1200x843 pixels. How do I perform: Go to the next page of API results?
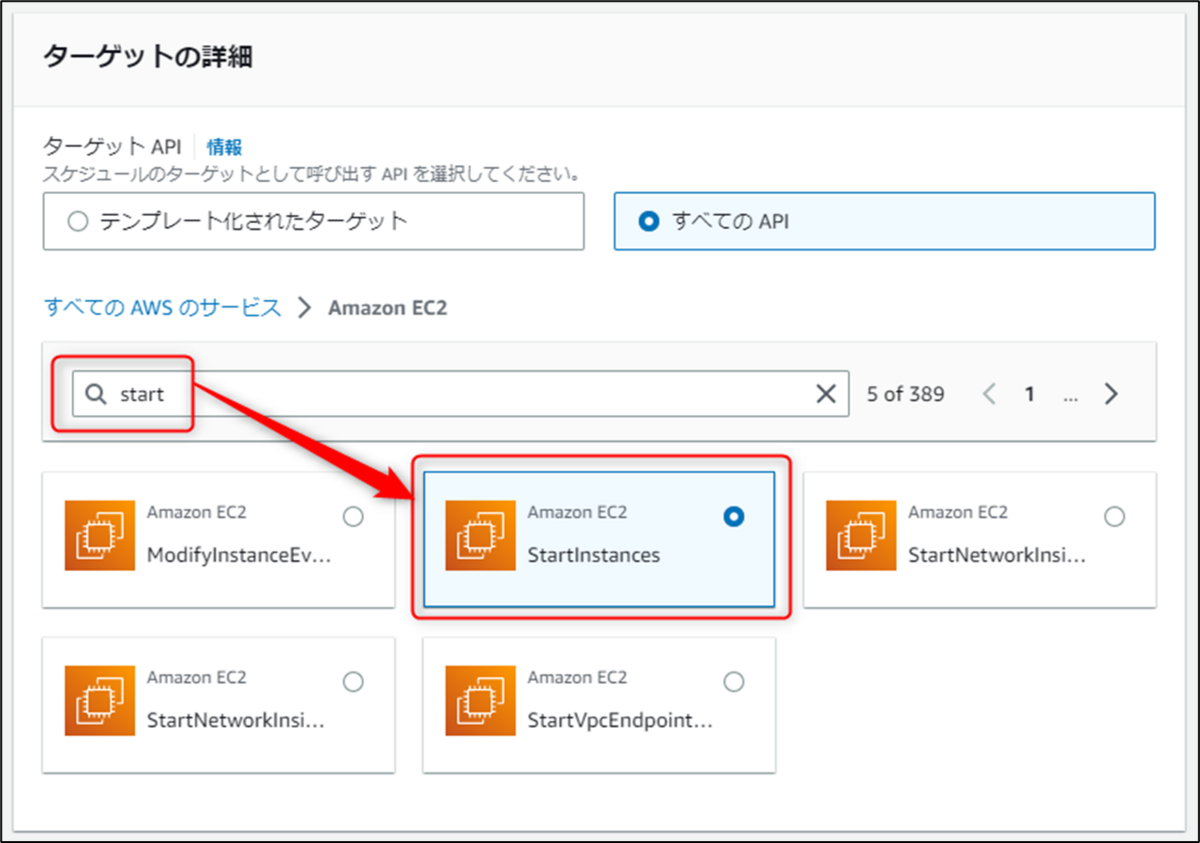pos(1111,394)
